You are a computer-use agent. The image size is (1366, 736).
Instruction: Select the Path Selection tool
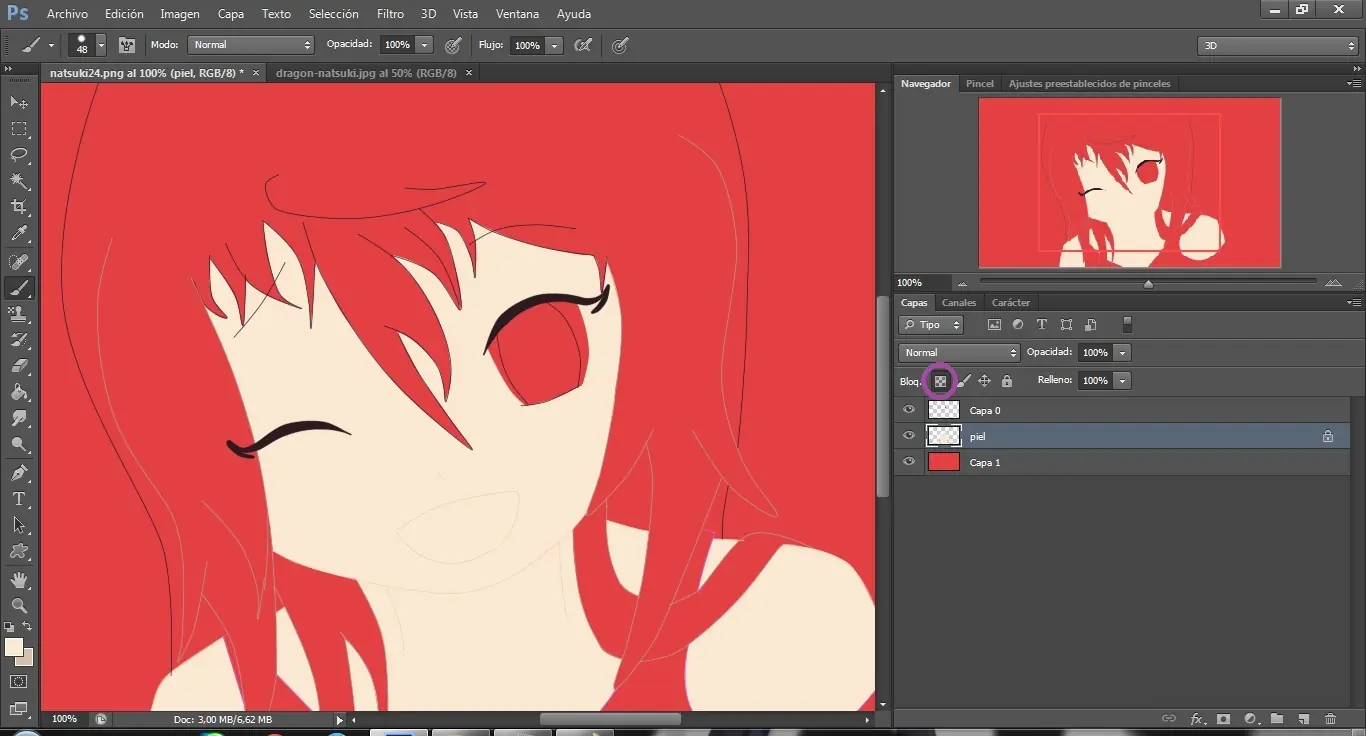pos(19,524)
